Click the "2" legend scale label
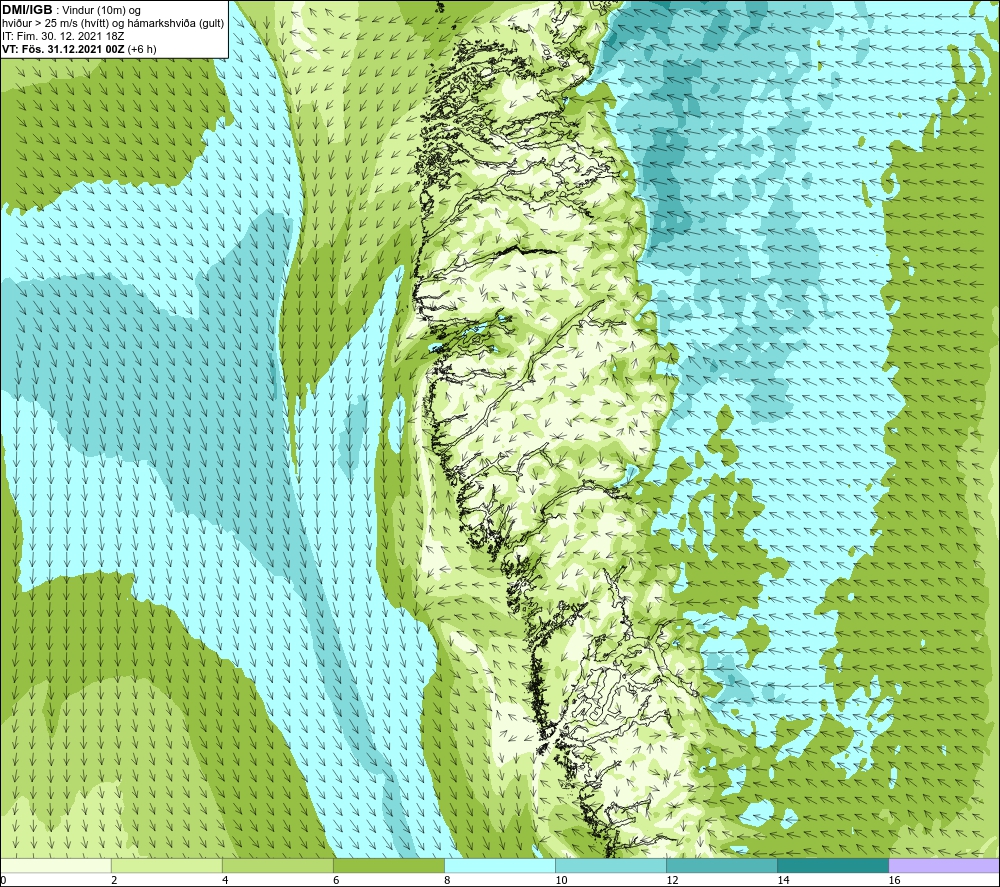 click(x=114, y=880)
